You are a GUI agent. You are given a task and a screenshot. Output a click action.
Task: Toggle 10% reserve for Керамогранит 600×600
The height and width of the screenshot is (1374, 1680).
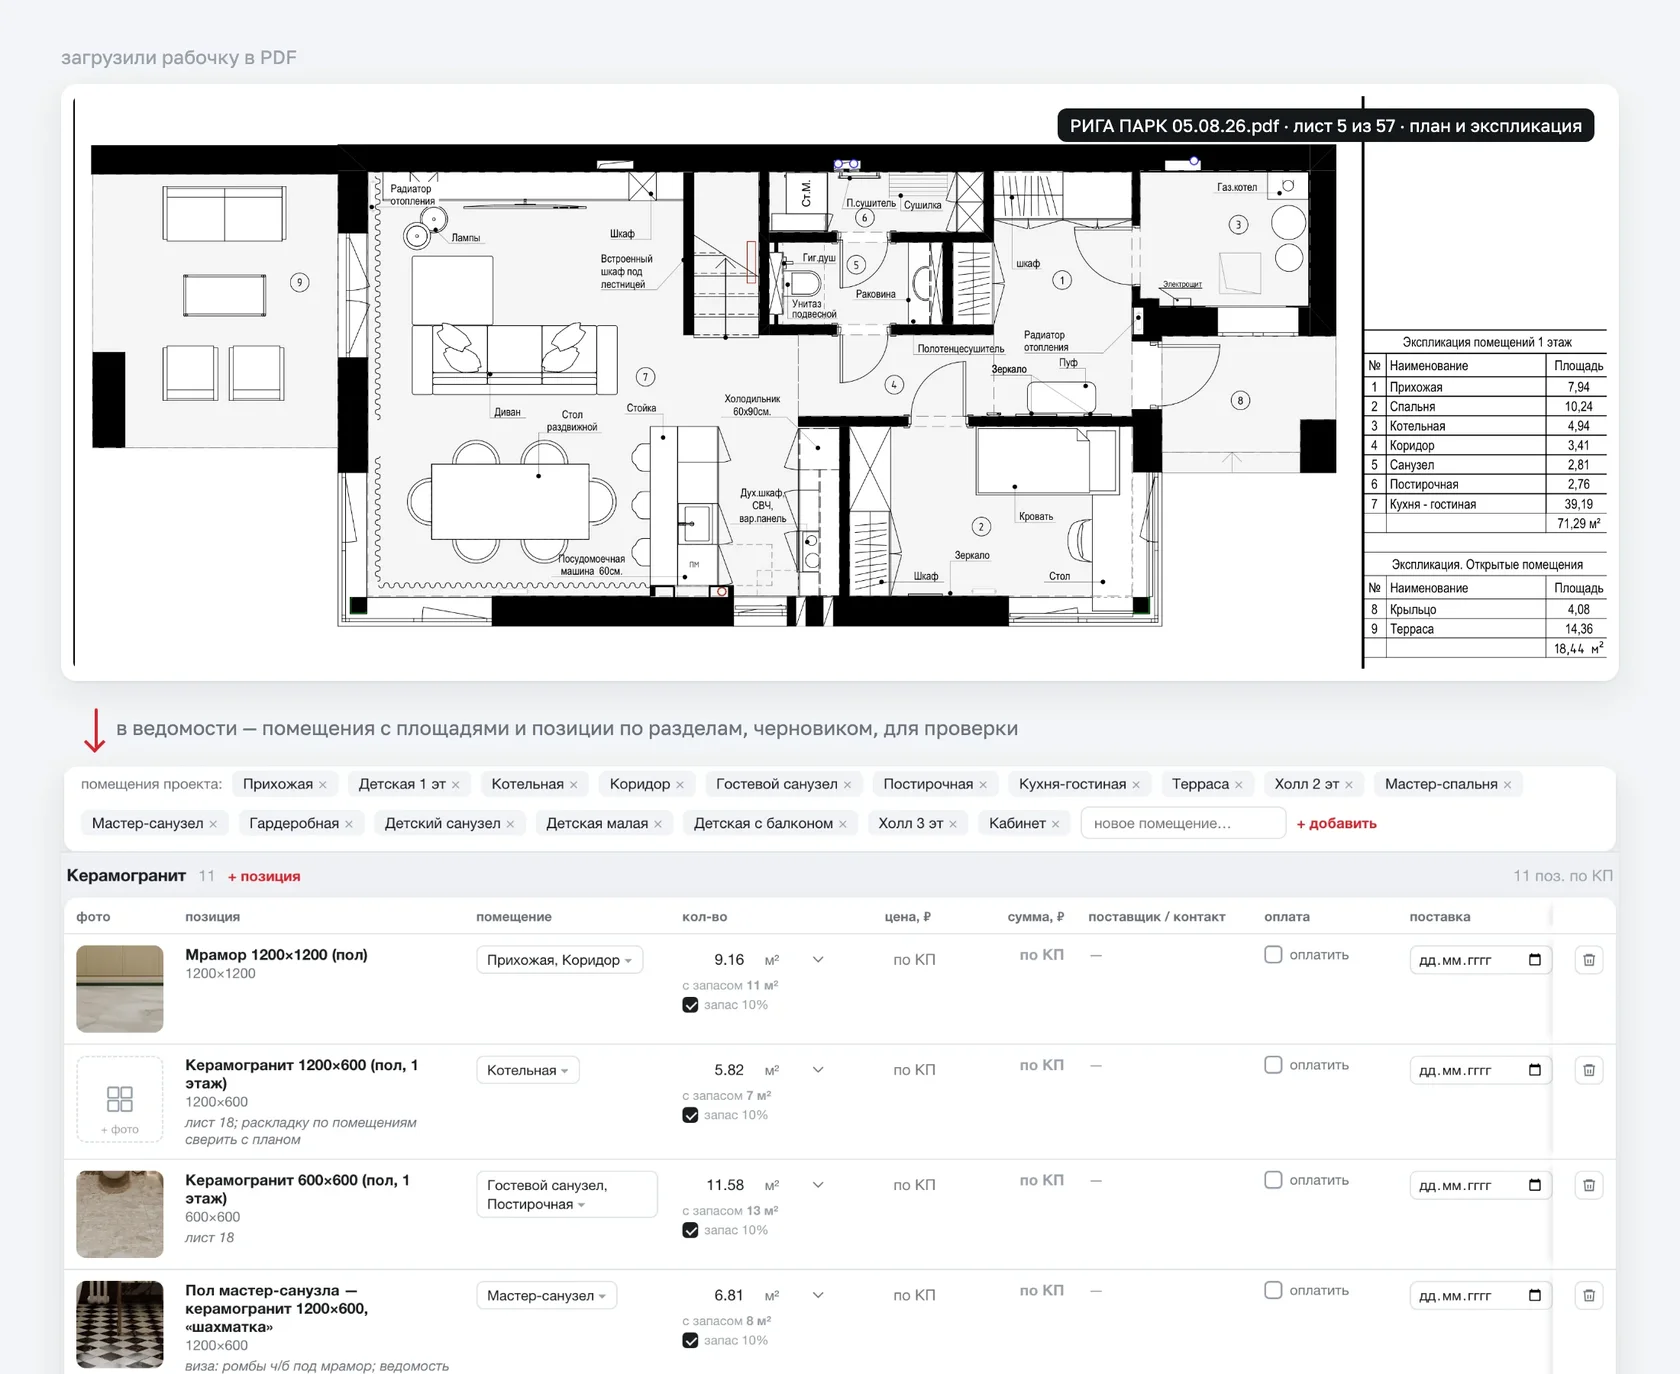pos(690,1230)
